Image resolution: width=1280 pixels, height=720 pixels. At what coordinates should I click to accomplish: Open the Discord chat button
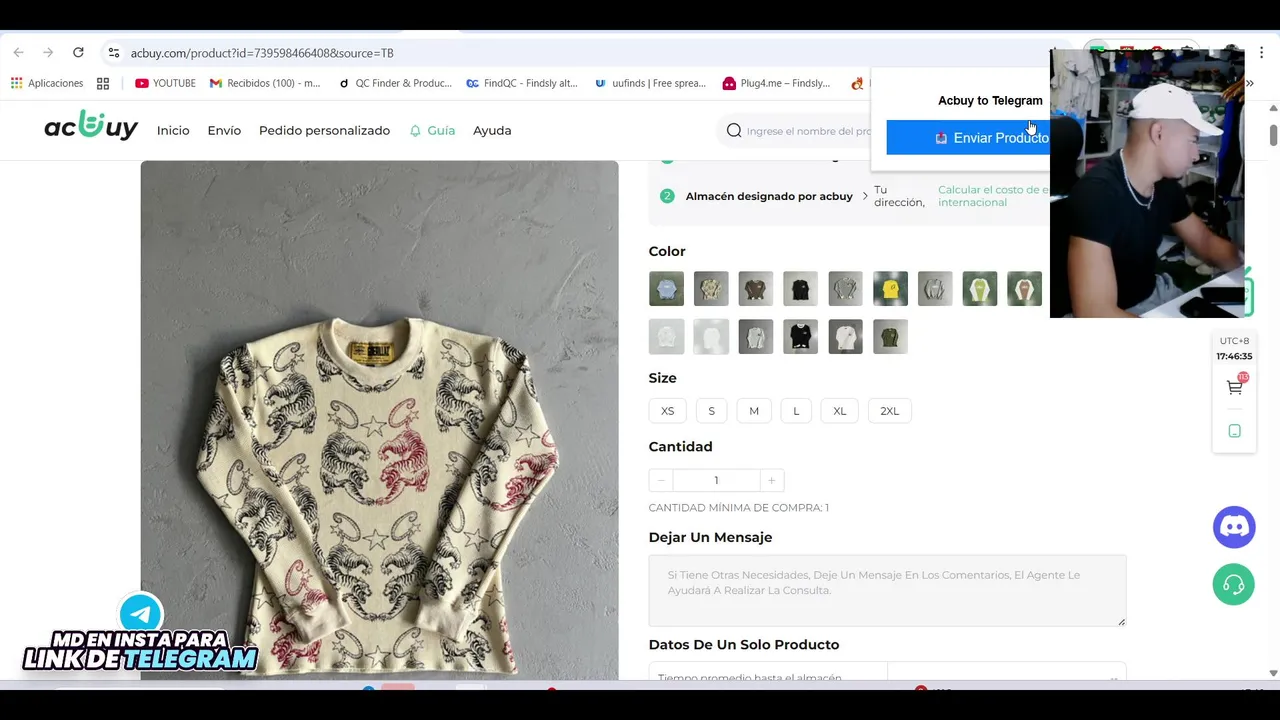(x=1234, y=527)
